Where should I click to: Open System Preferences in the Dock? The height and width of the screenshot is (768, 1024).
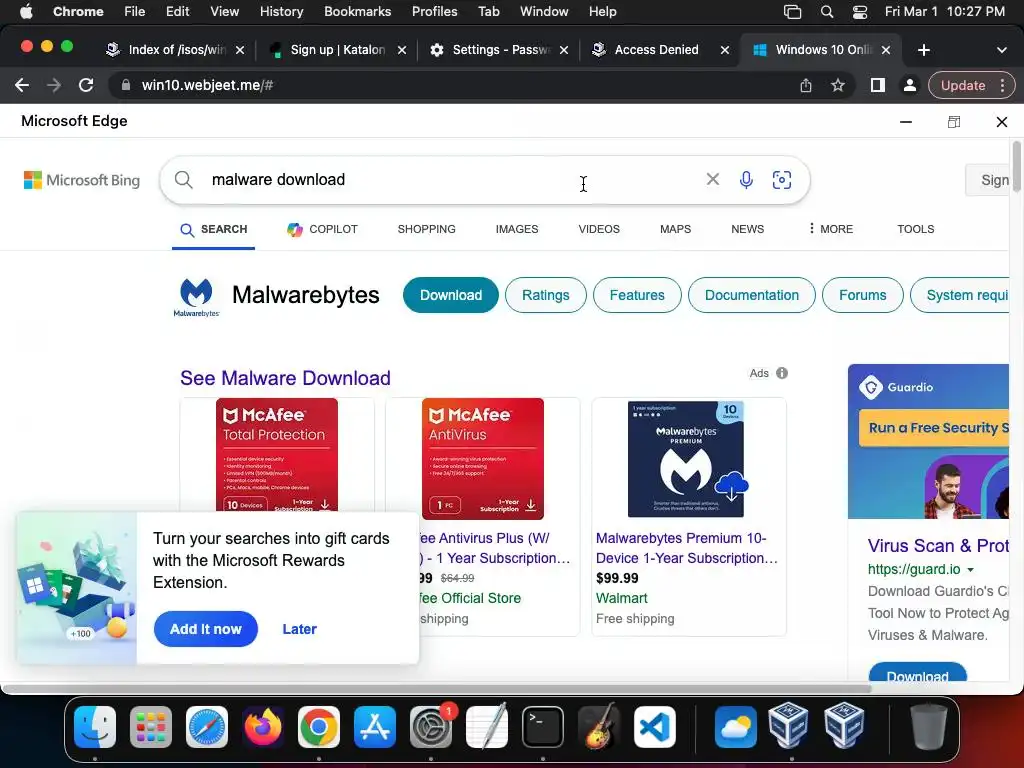coord(431,727)
